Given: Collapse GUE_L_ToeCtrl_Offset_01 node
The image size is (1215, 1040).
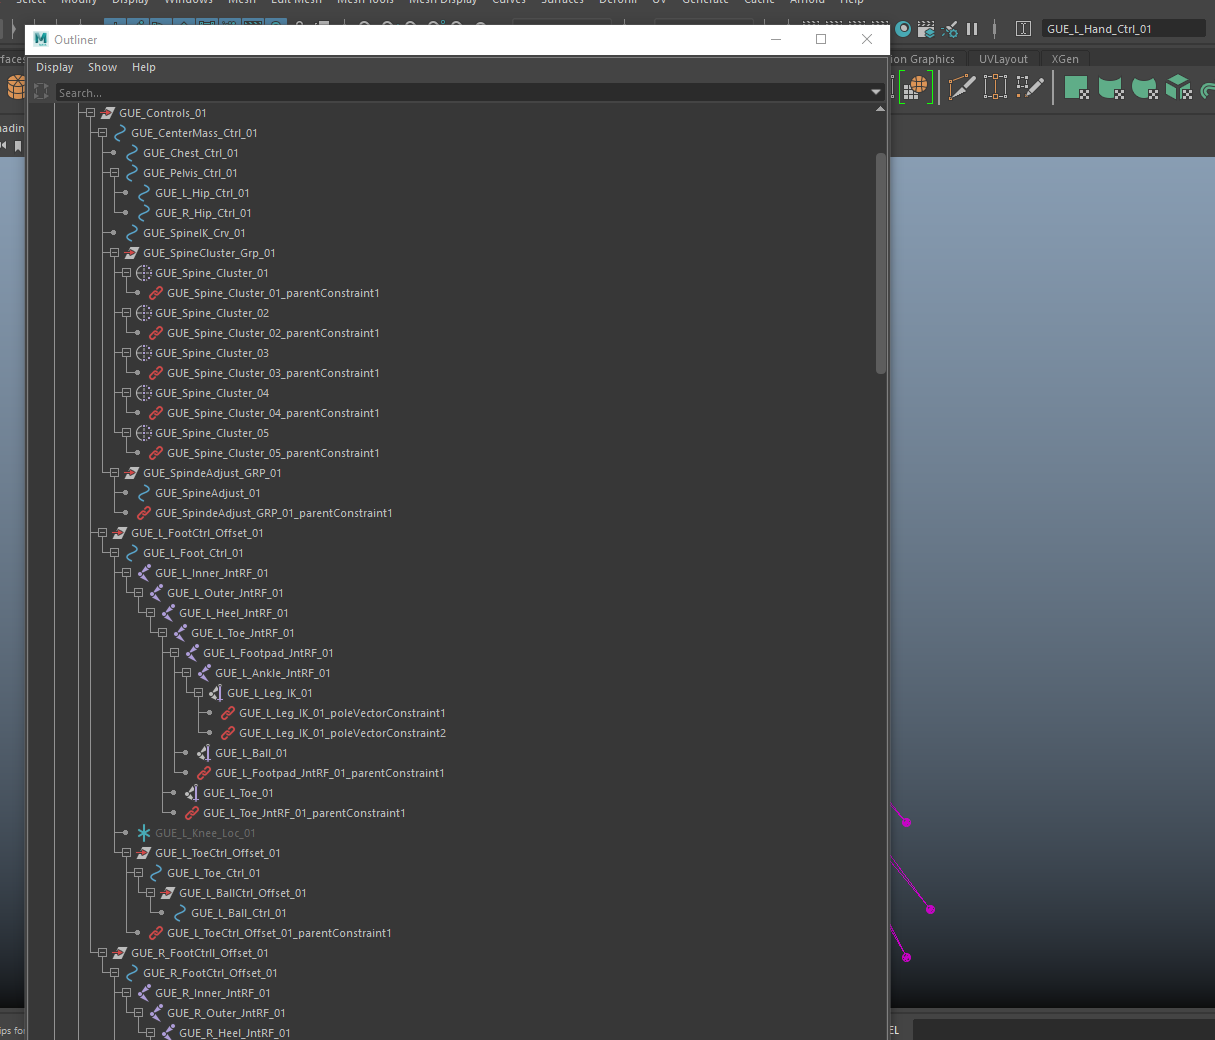Looking at the screenshot, I should click(126, 853).
